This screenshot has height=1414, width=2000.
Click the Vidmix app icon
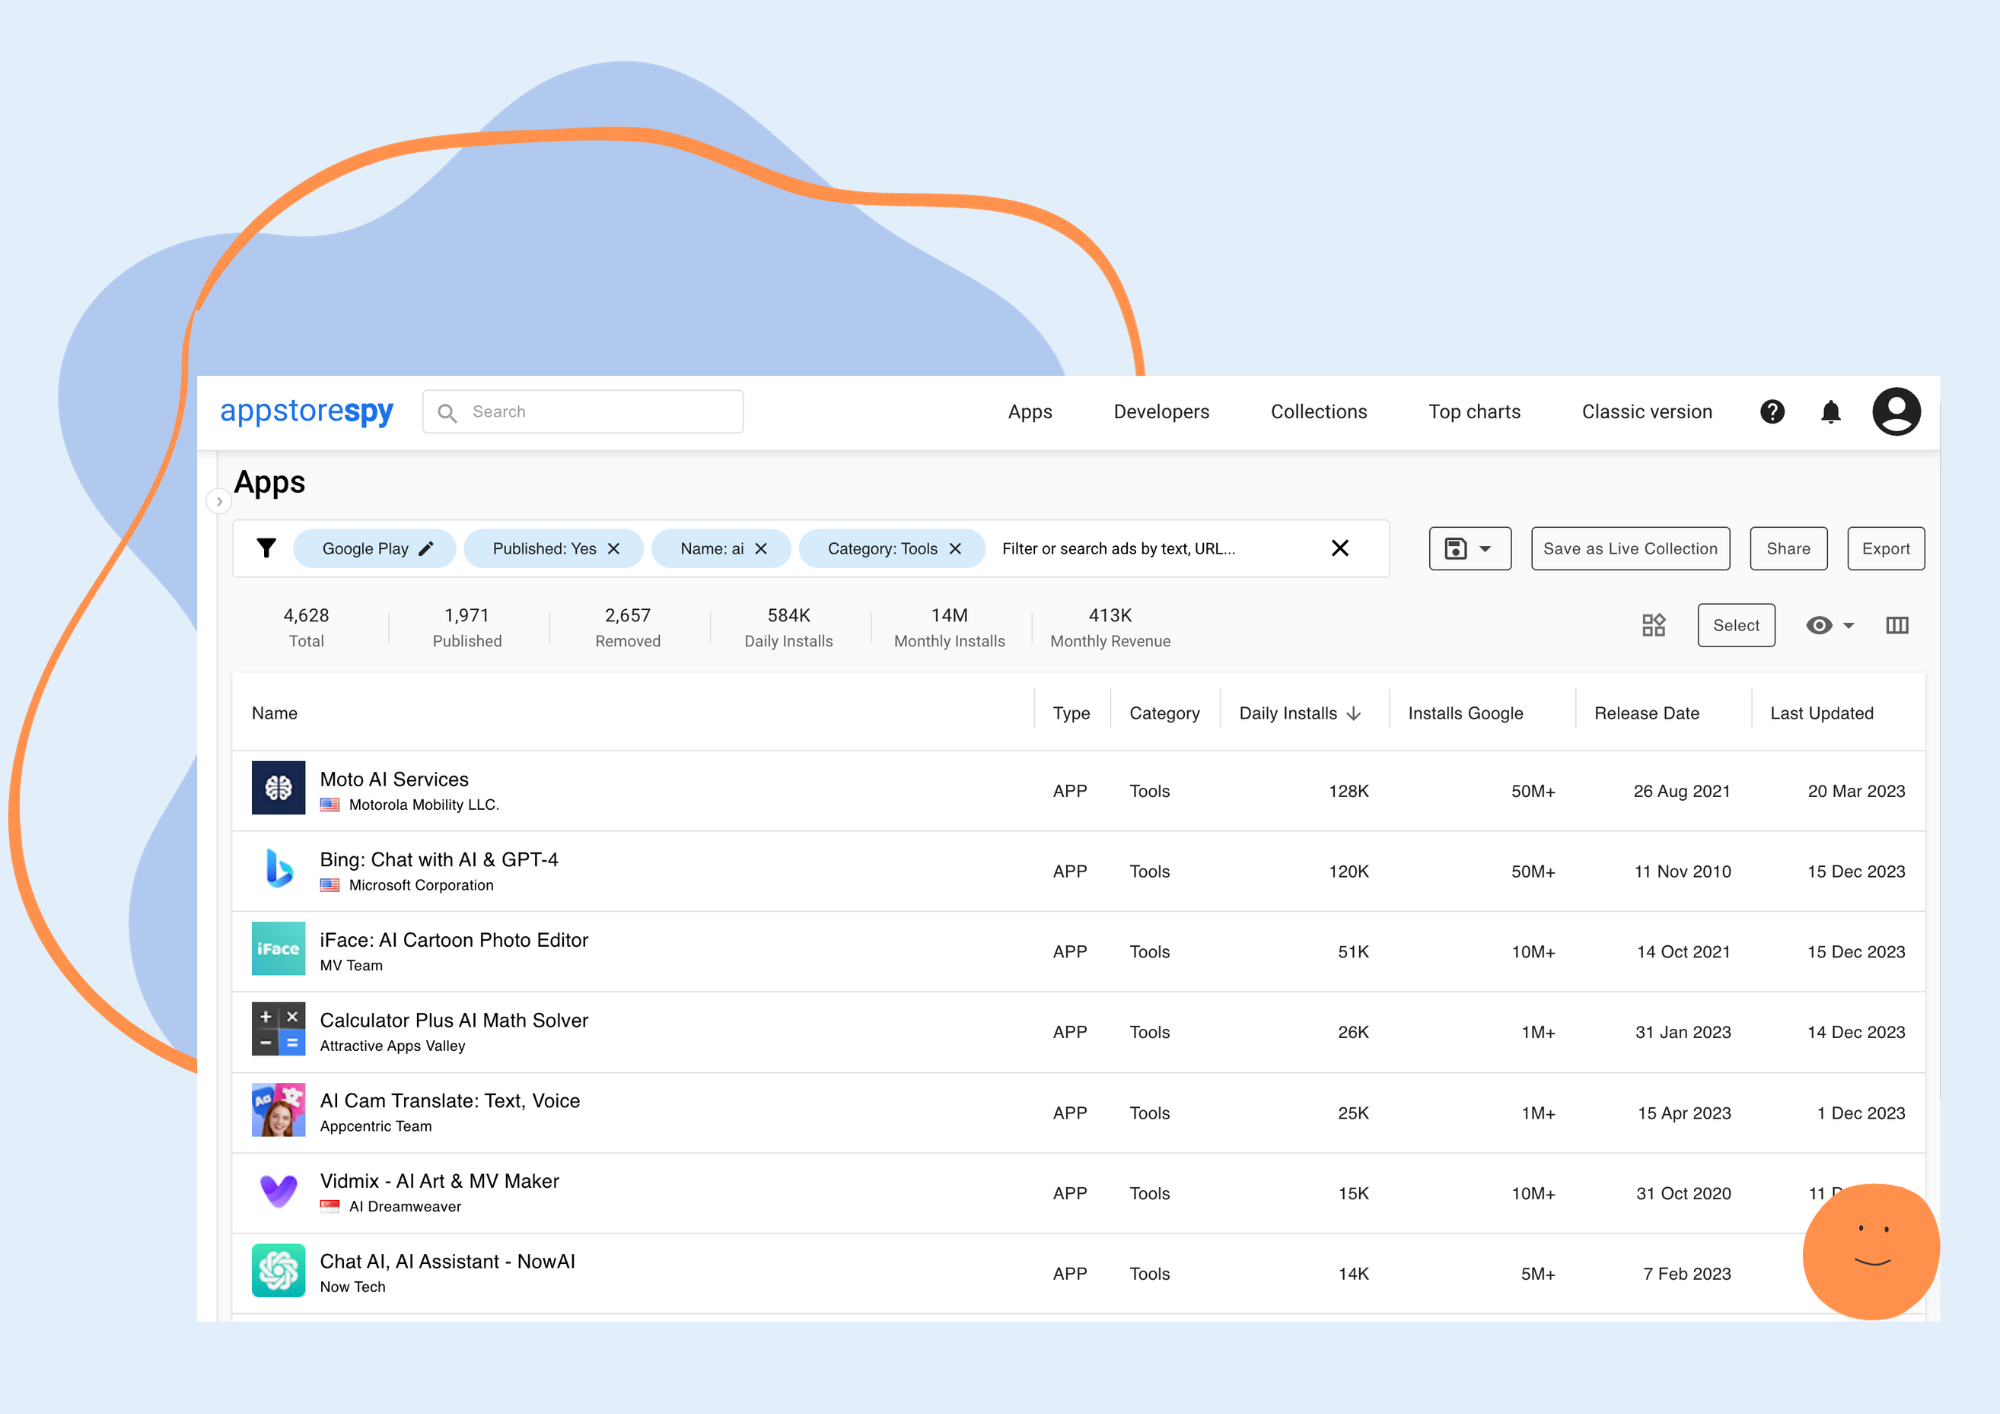278,1190
